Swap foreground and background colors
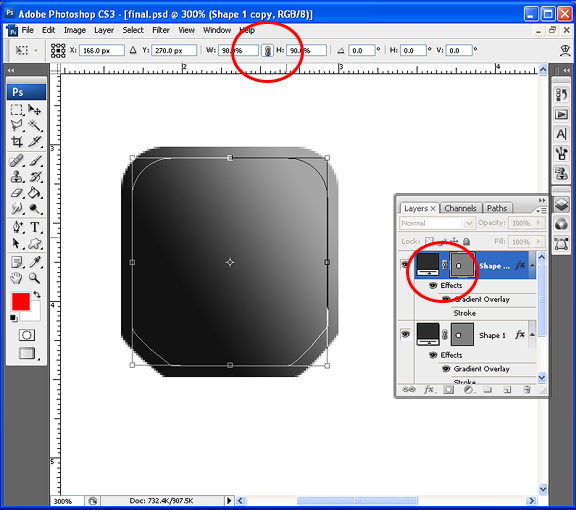This screenshot has height=510, width=576. 37,294
